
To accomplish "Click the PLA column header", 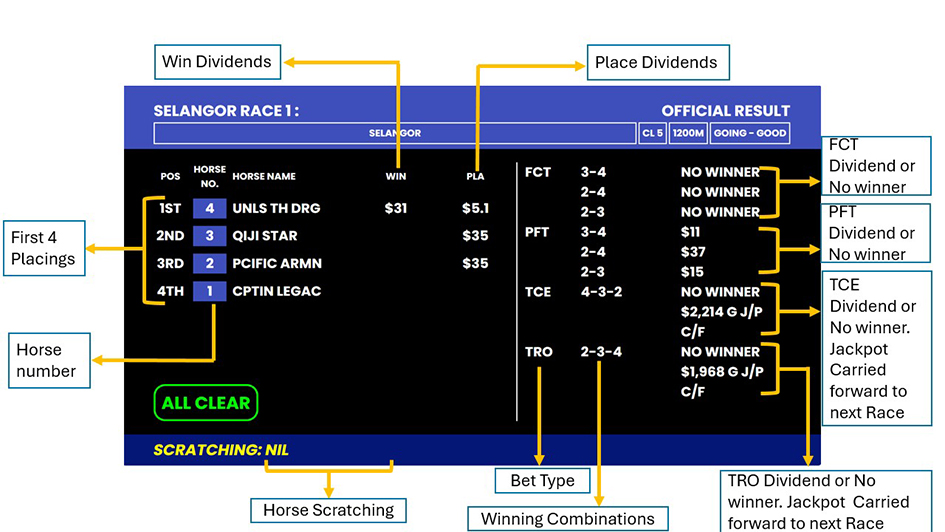I will (475, 177).
